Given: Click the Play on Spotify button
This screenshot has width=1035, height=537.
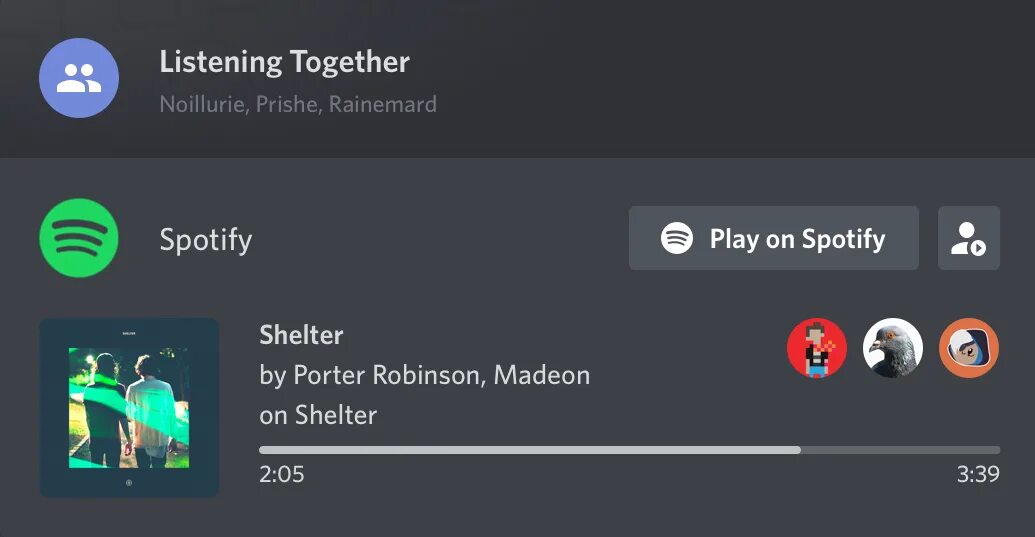Looking at the screenshot, I should [774, 238].
